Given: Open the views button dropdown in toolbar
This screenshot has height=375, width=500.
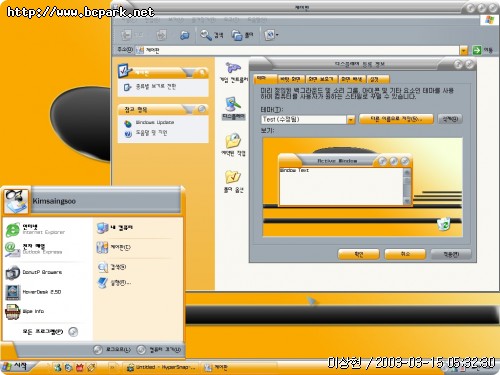Looking at the screenshot, I should point(271,35).
